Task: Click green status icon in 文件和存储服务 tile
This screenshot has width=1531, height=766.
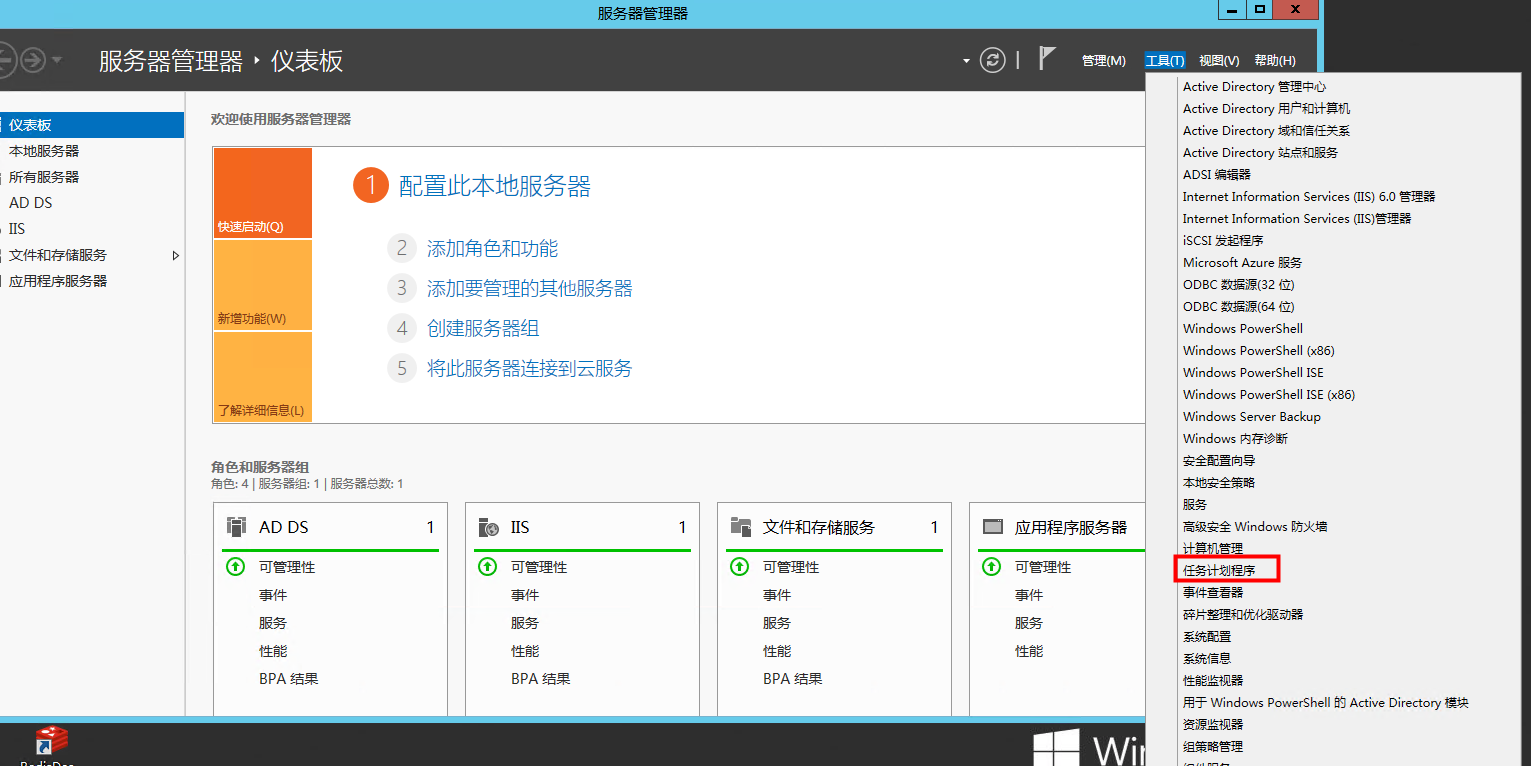Action: pos(740,567)
